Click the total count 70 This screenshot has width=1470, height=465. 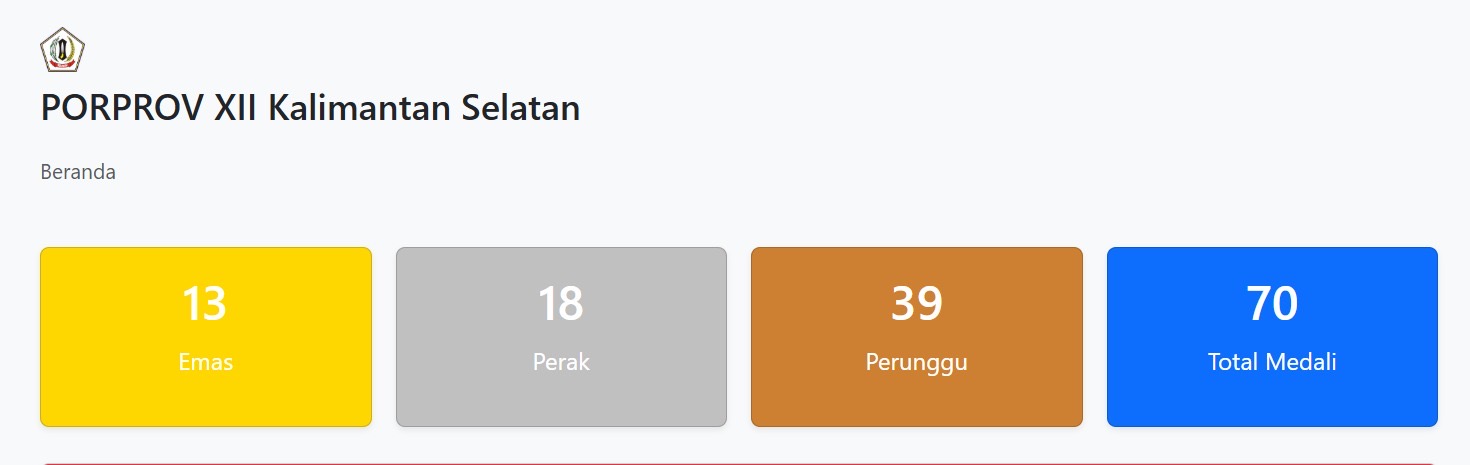click(x=1272, y=304)
